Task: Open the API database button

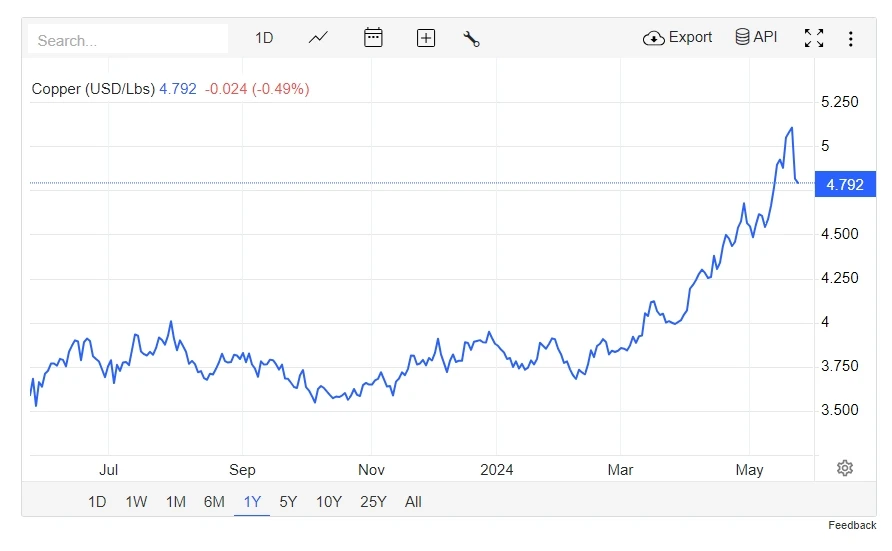Action: click(x=756, y=37)
